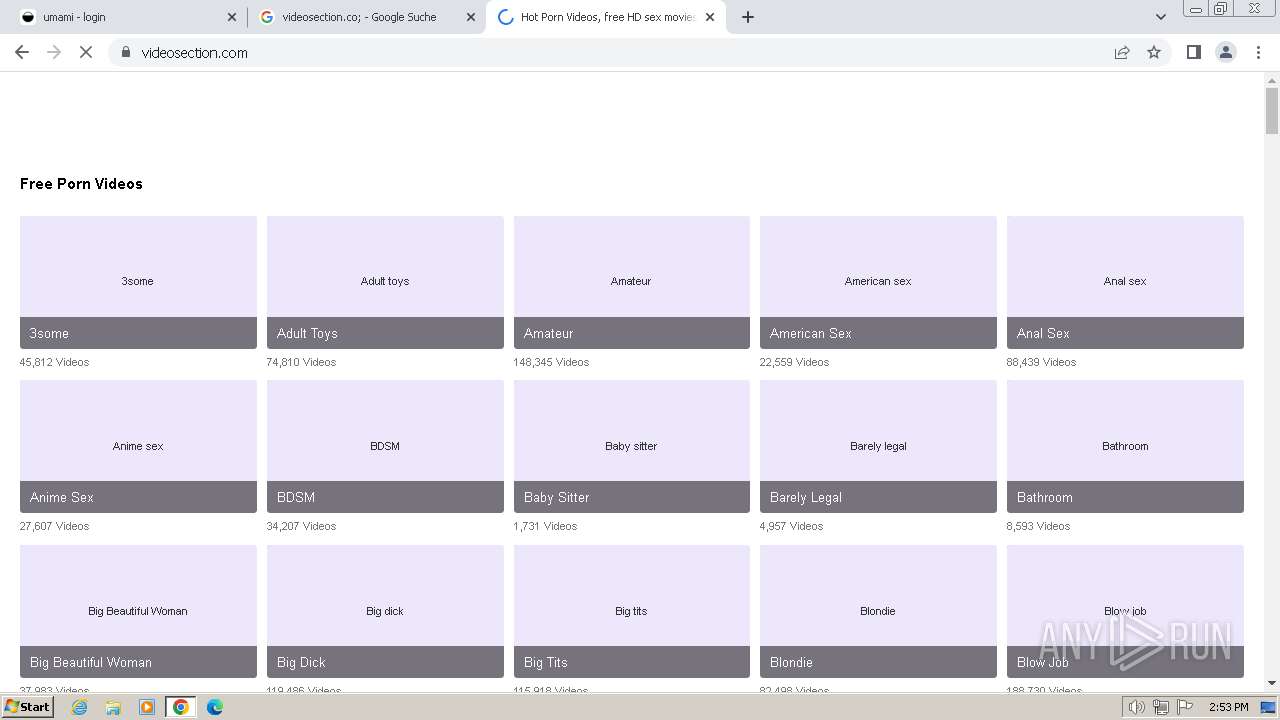Screen dimensions: 1280x720
Task: Open File Explorer from the taskbar
Action: point(113,707)
